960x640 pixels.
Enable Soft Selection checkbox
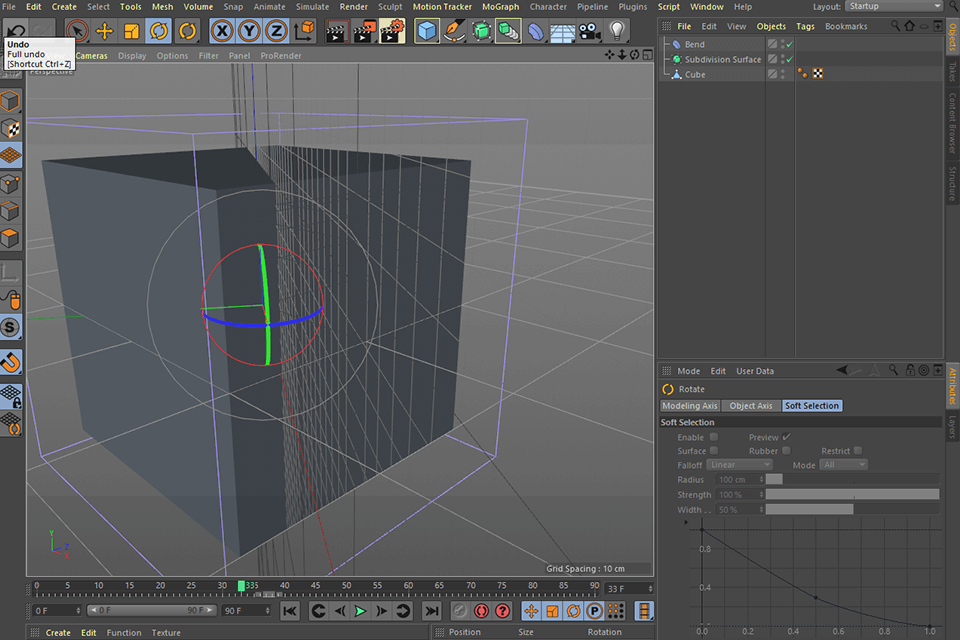(713, 437)
